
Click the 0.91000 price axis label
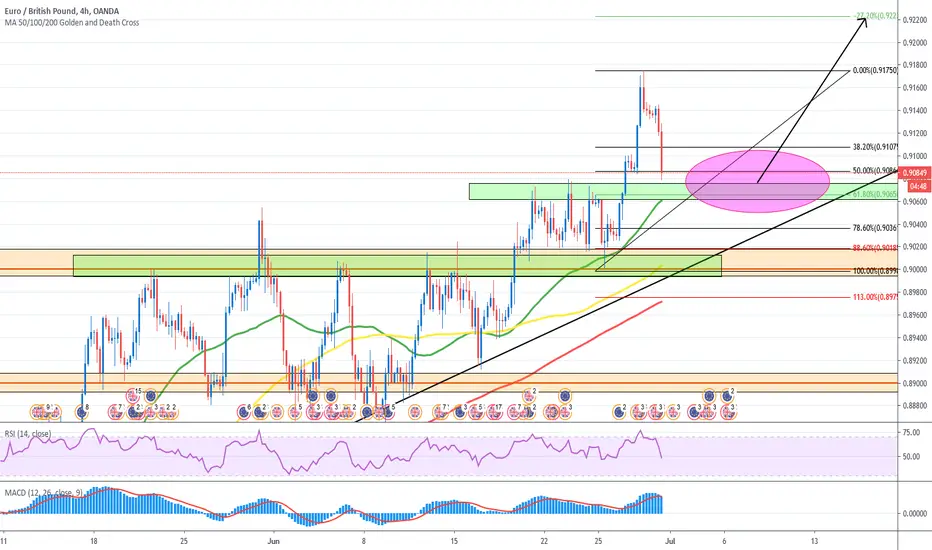click(x=915, y=156)
